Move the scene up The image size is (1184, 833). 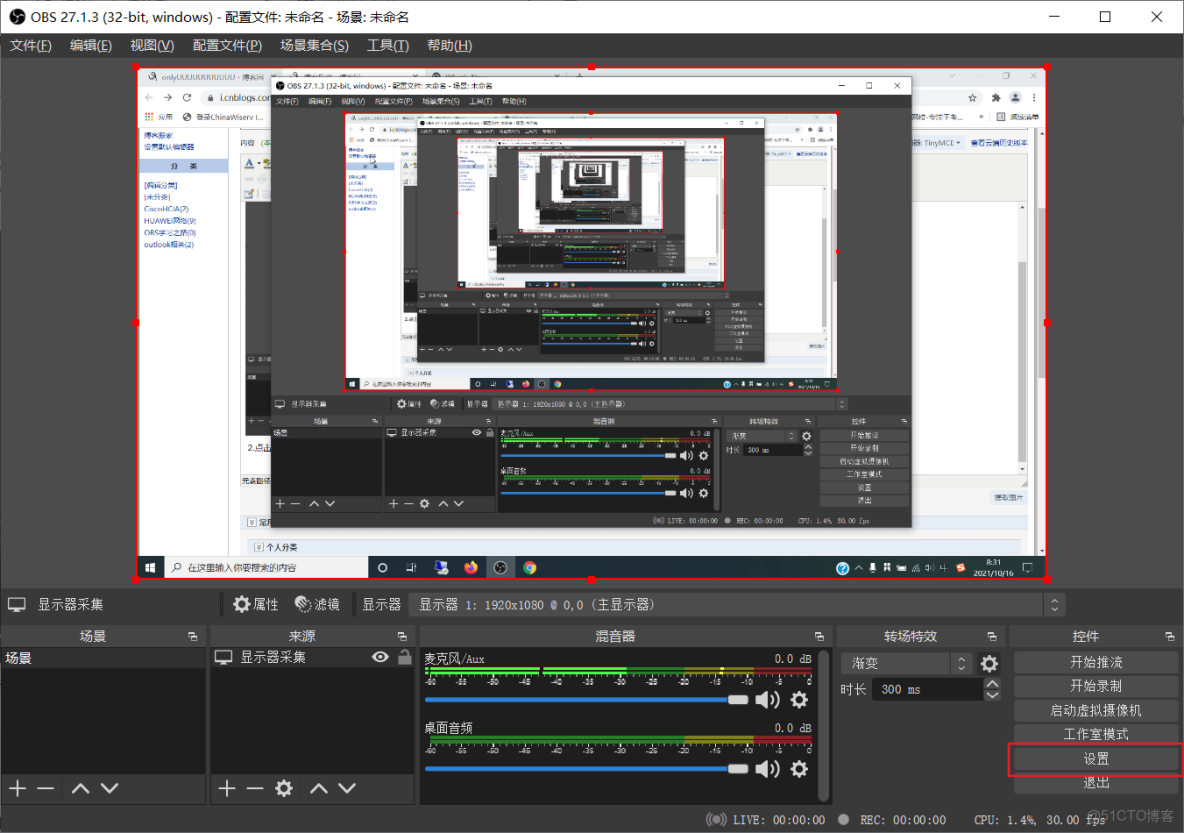click(x=80, y=788)
